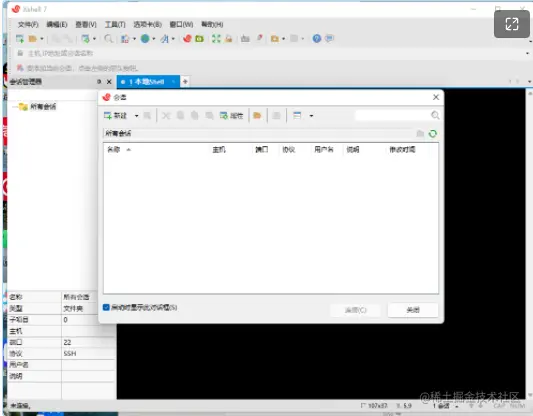The image size is (533, 416).
Task: Open the 工具(T) menu
Action: point(115,24)
